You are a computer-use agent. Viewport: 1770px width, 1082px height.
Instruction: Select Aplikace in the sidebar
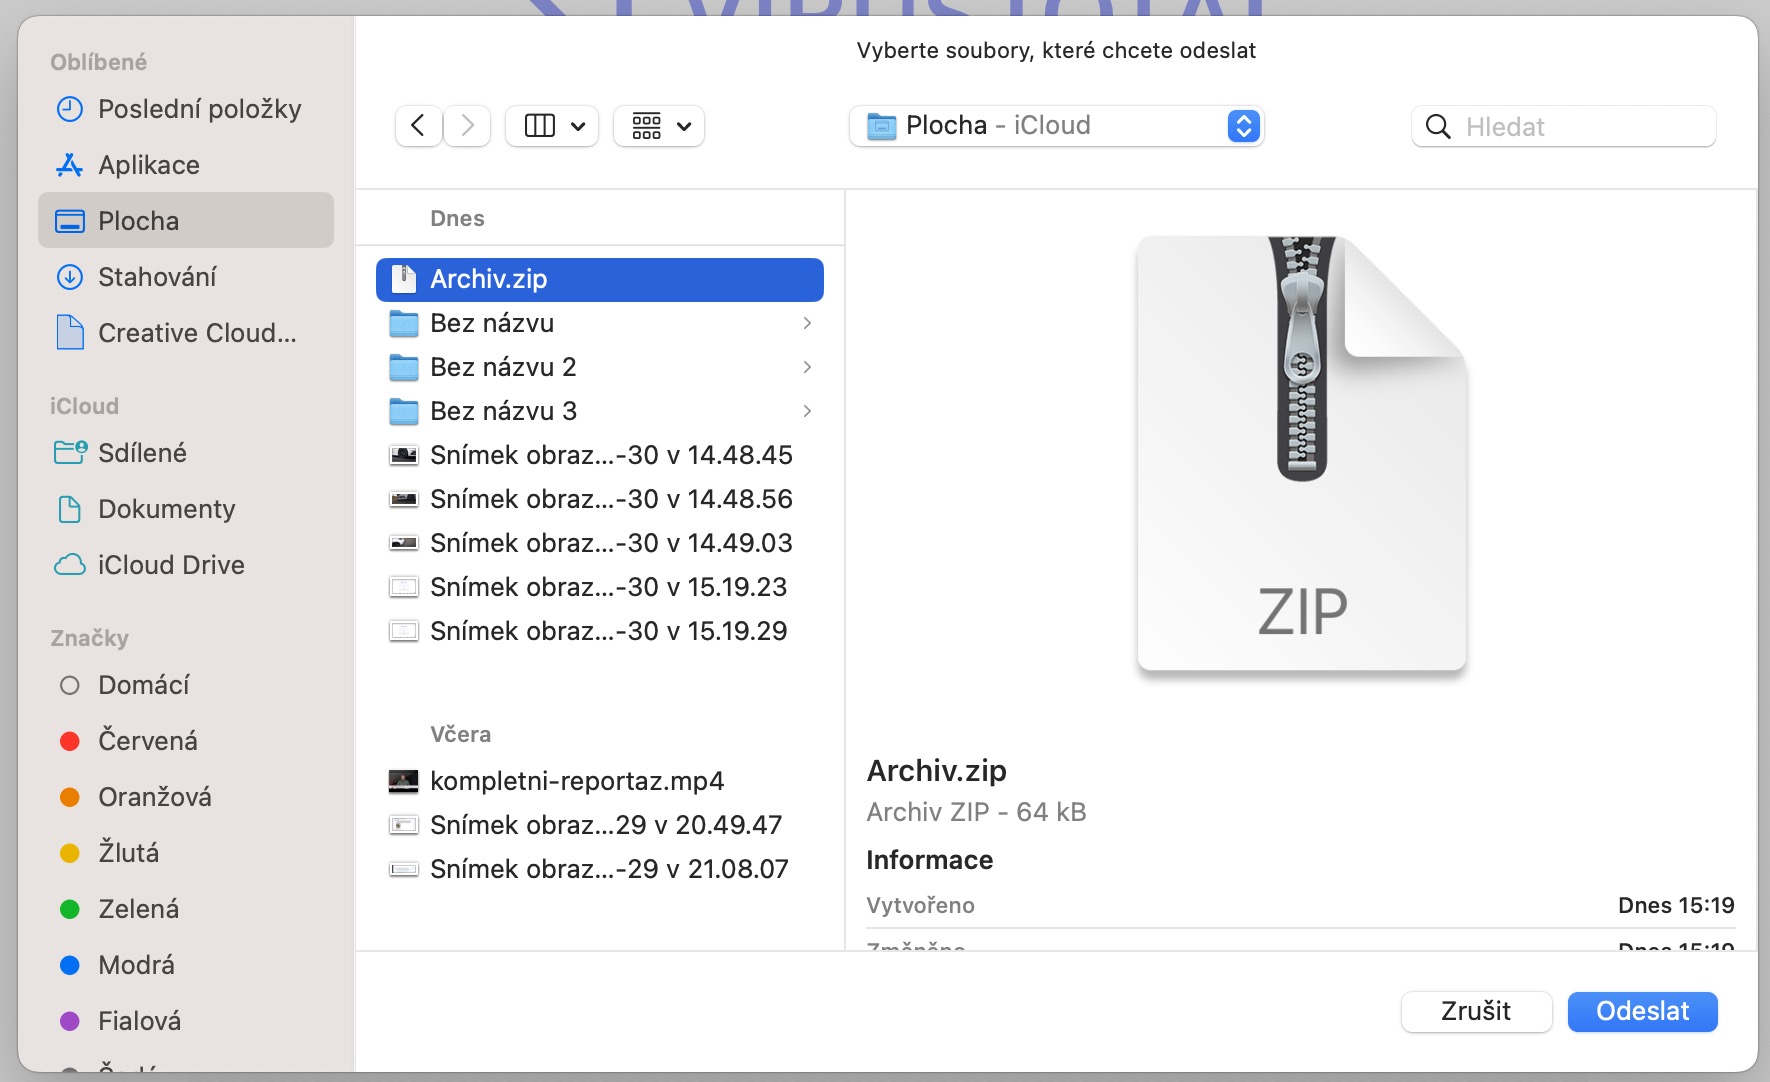(148, 165)
